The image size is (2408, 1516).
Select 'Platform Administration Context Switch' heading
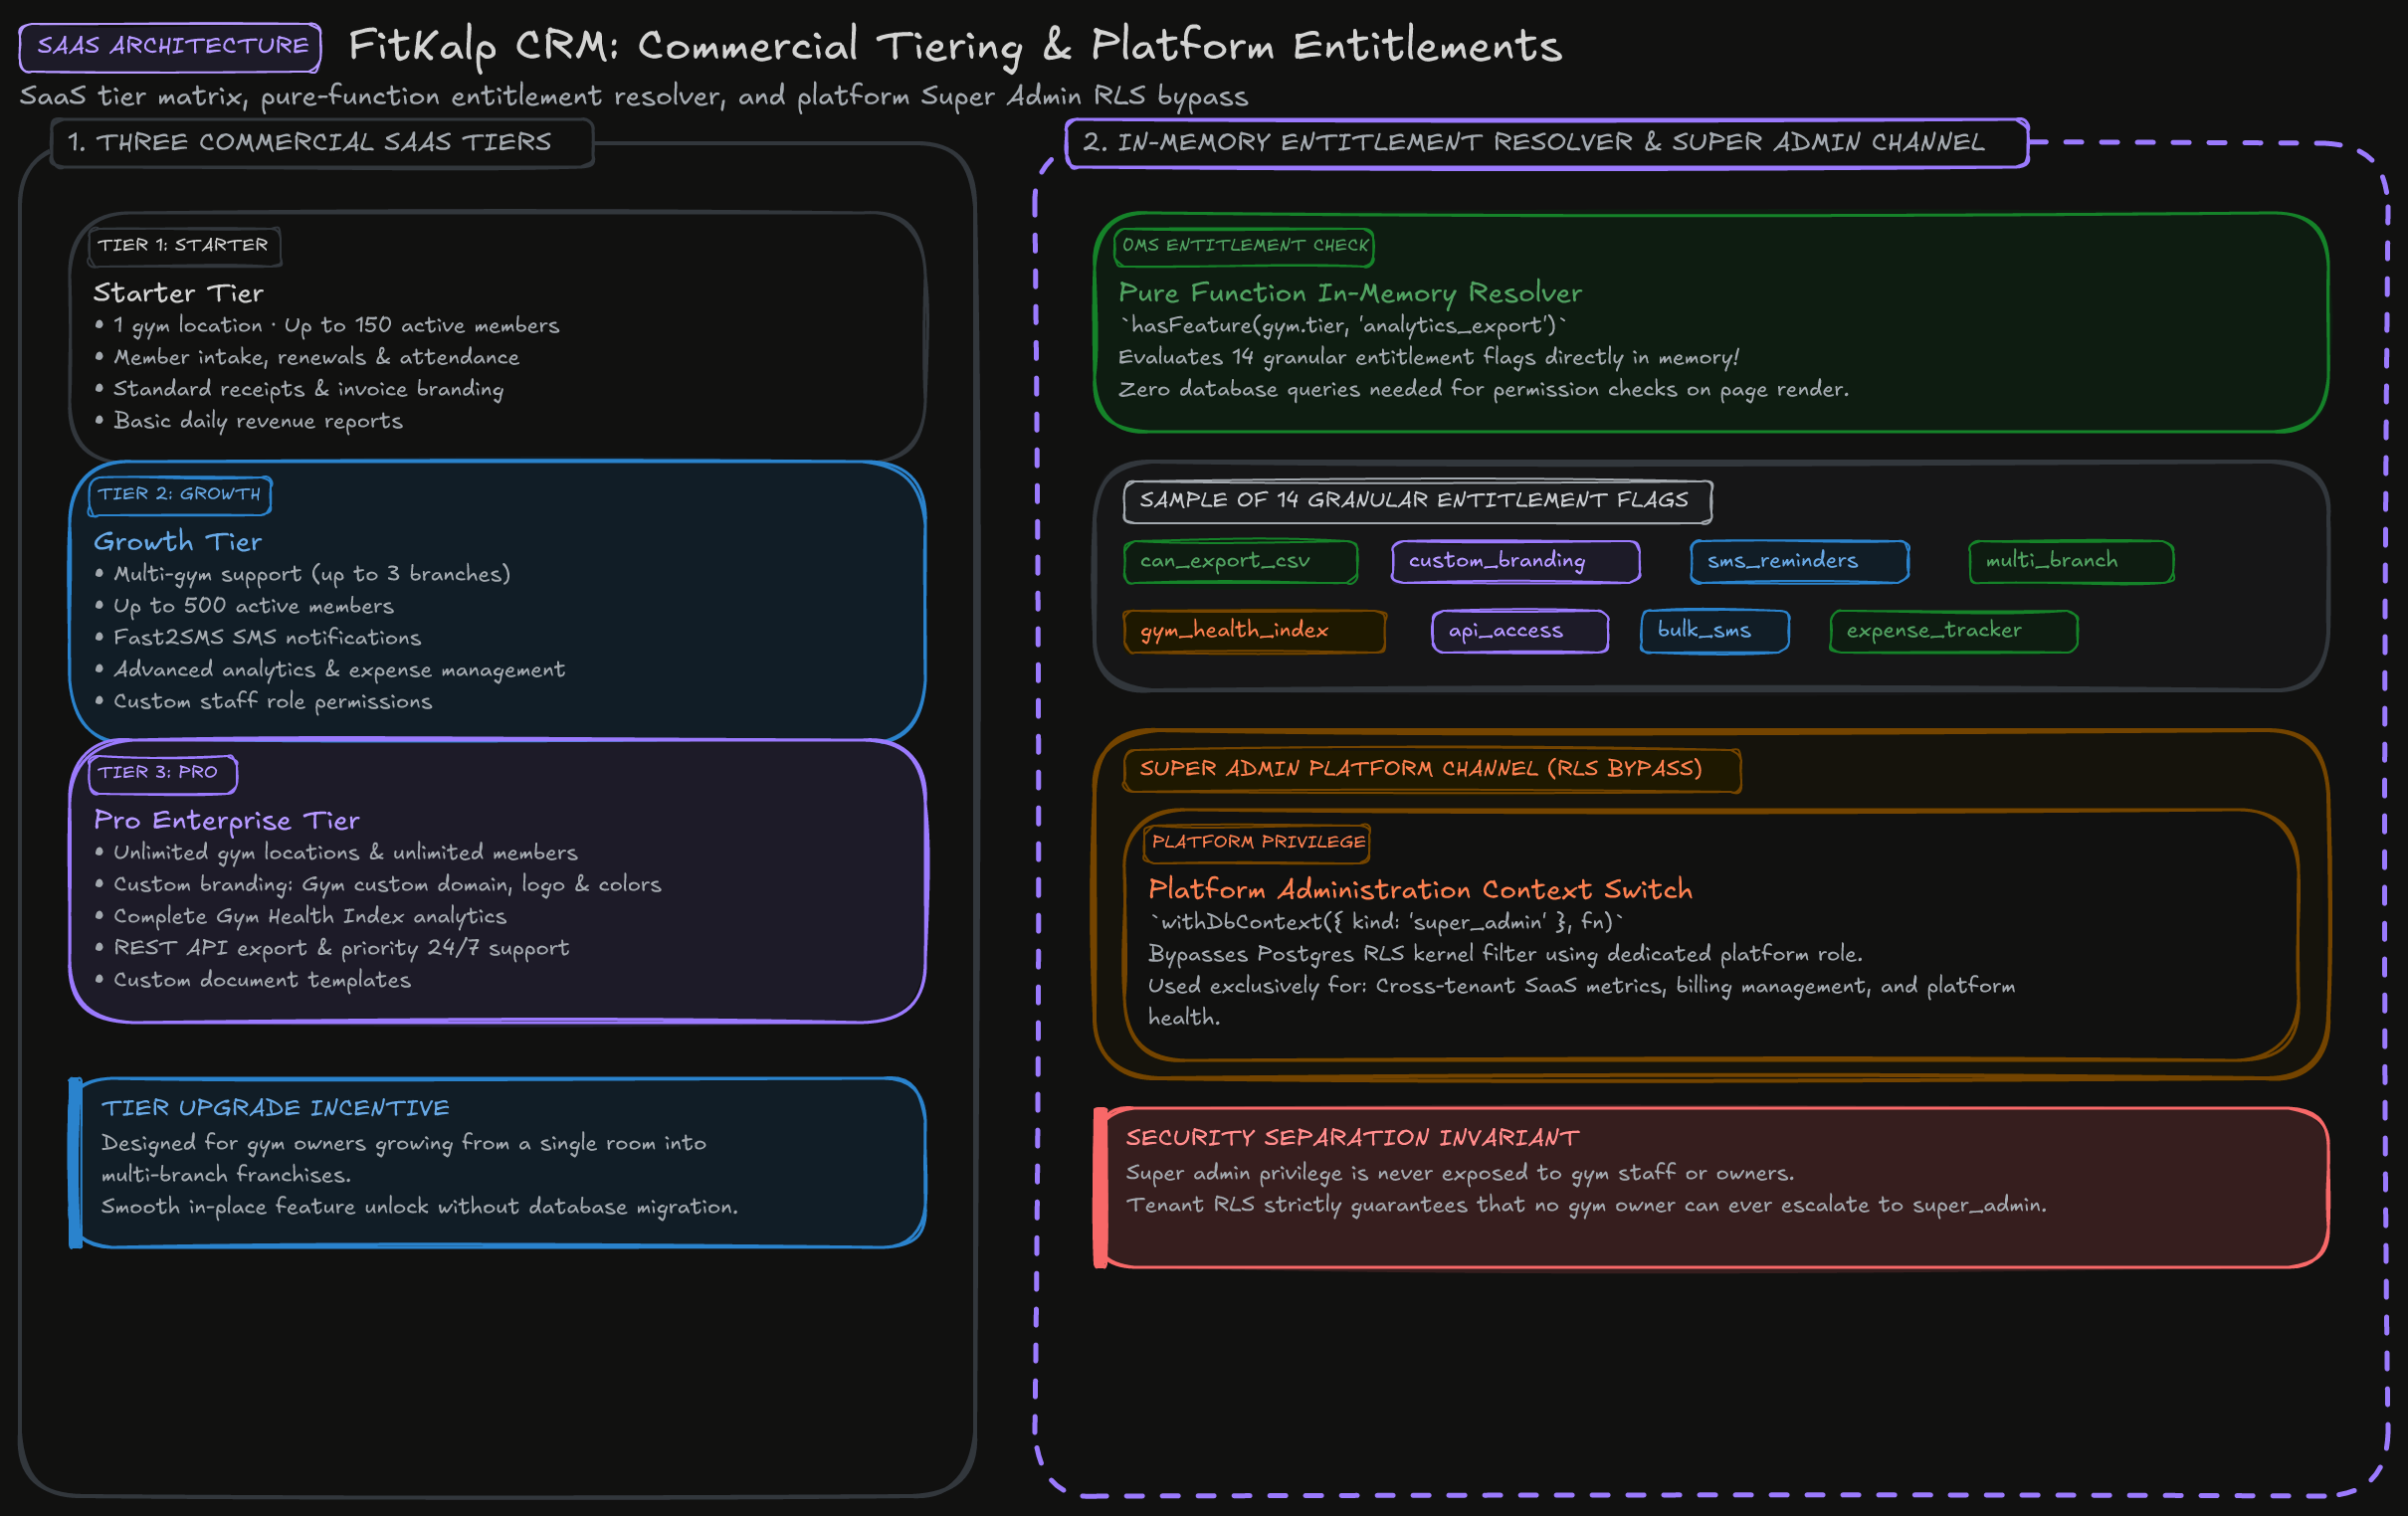click(1420, 890)
